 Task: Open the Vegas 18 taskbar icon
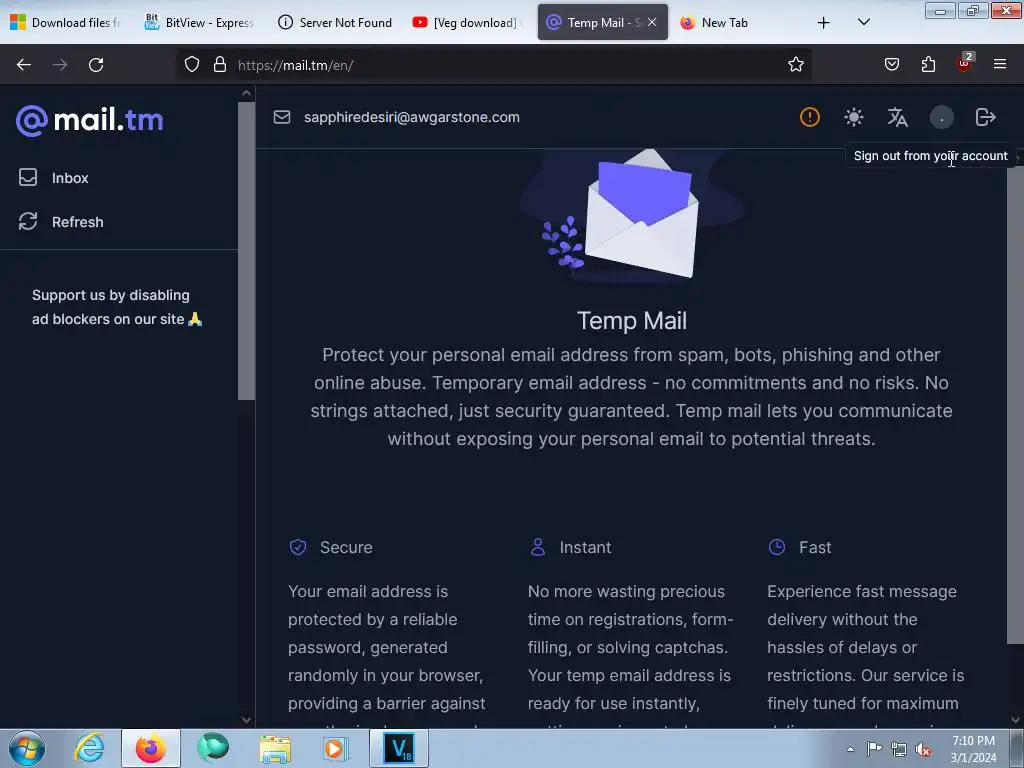click(x=399, y=748)
